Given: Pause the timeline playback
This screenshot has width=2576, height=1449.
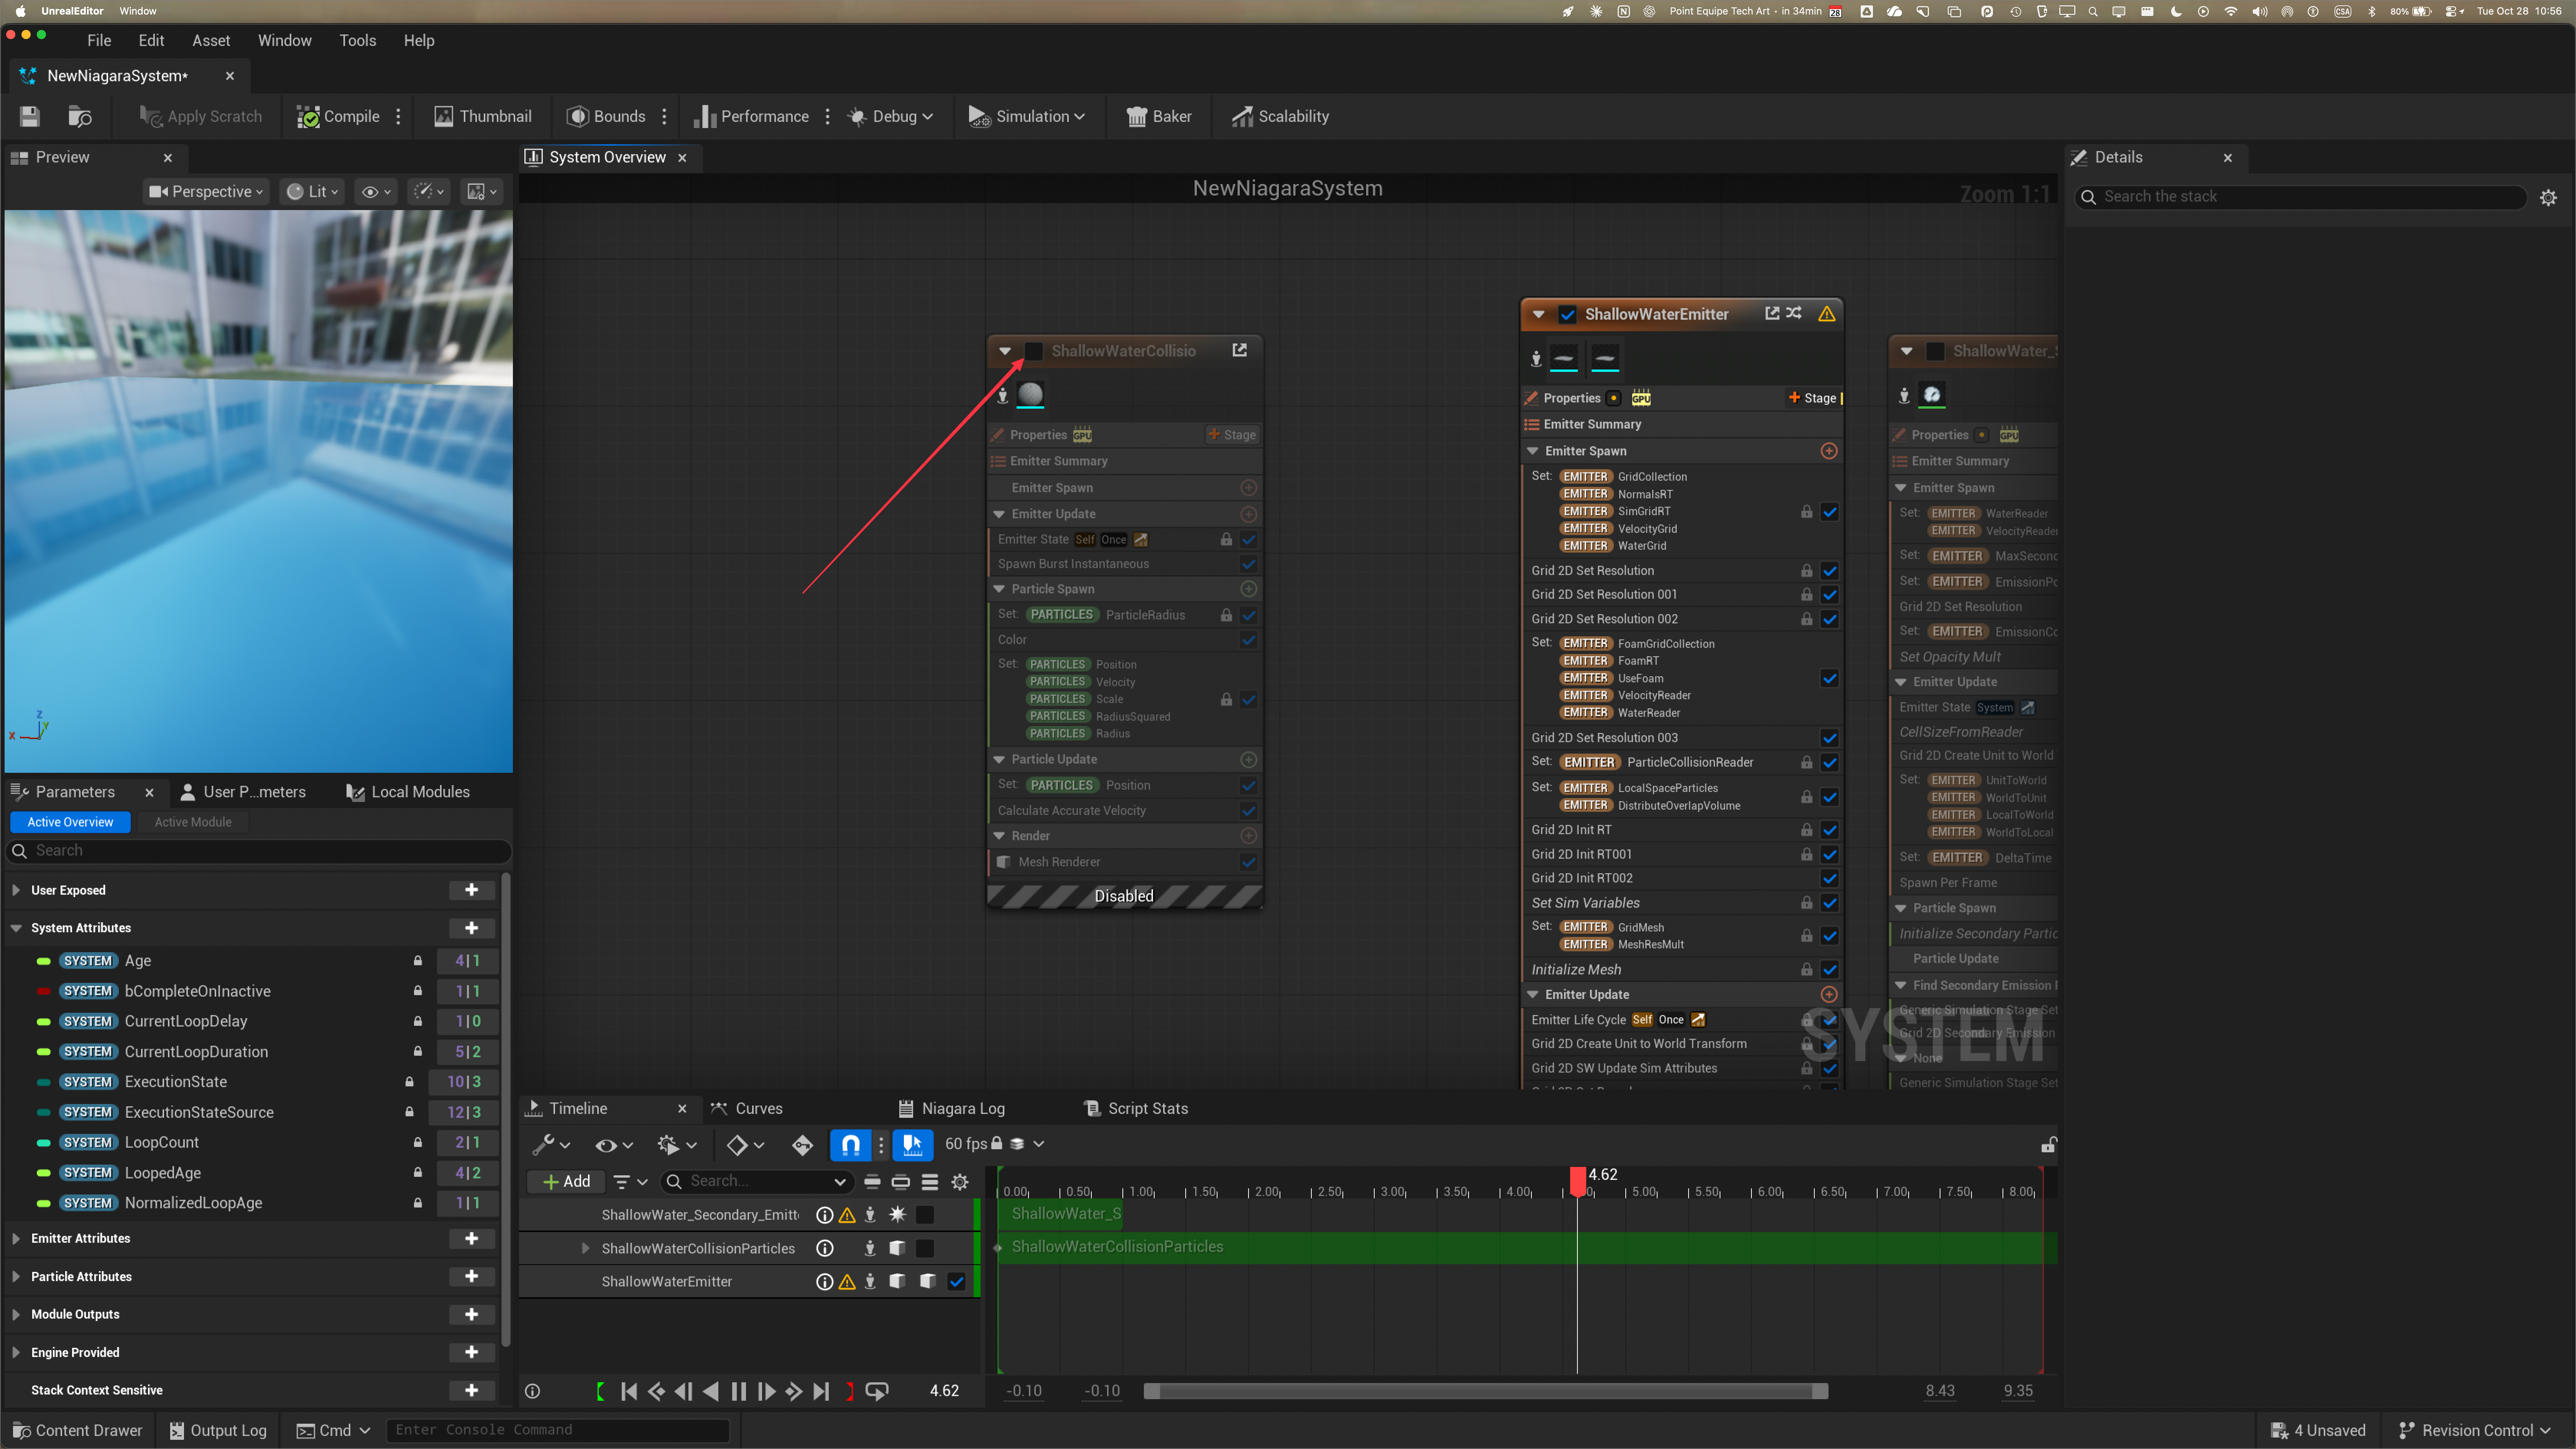Looking at the screenshot, I should [x=739, y=1391].
